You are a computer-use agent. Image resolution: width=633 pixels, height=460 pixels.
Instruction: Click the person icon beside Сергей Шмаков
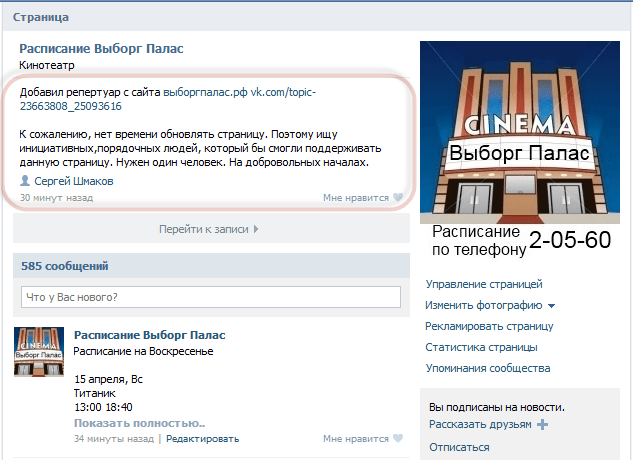coord(25,181)
